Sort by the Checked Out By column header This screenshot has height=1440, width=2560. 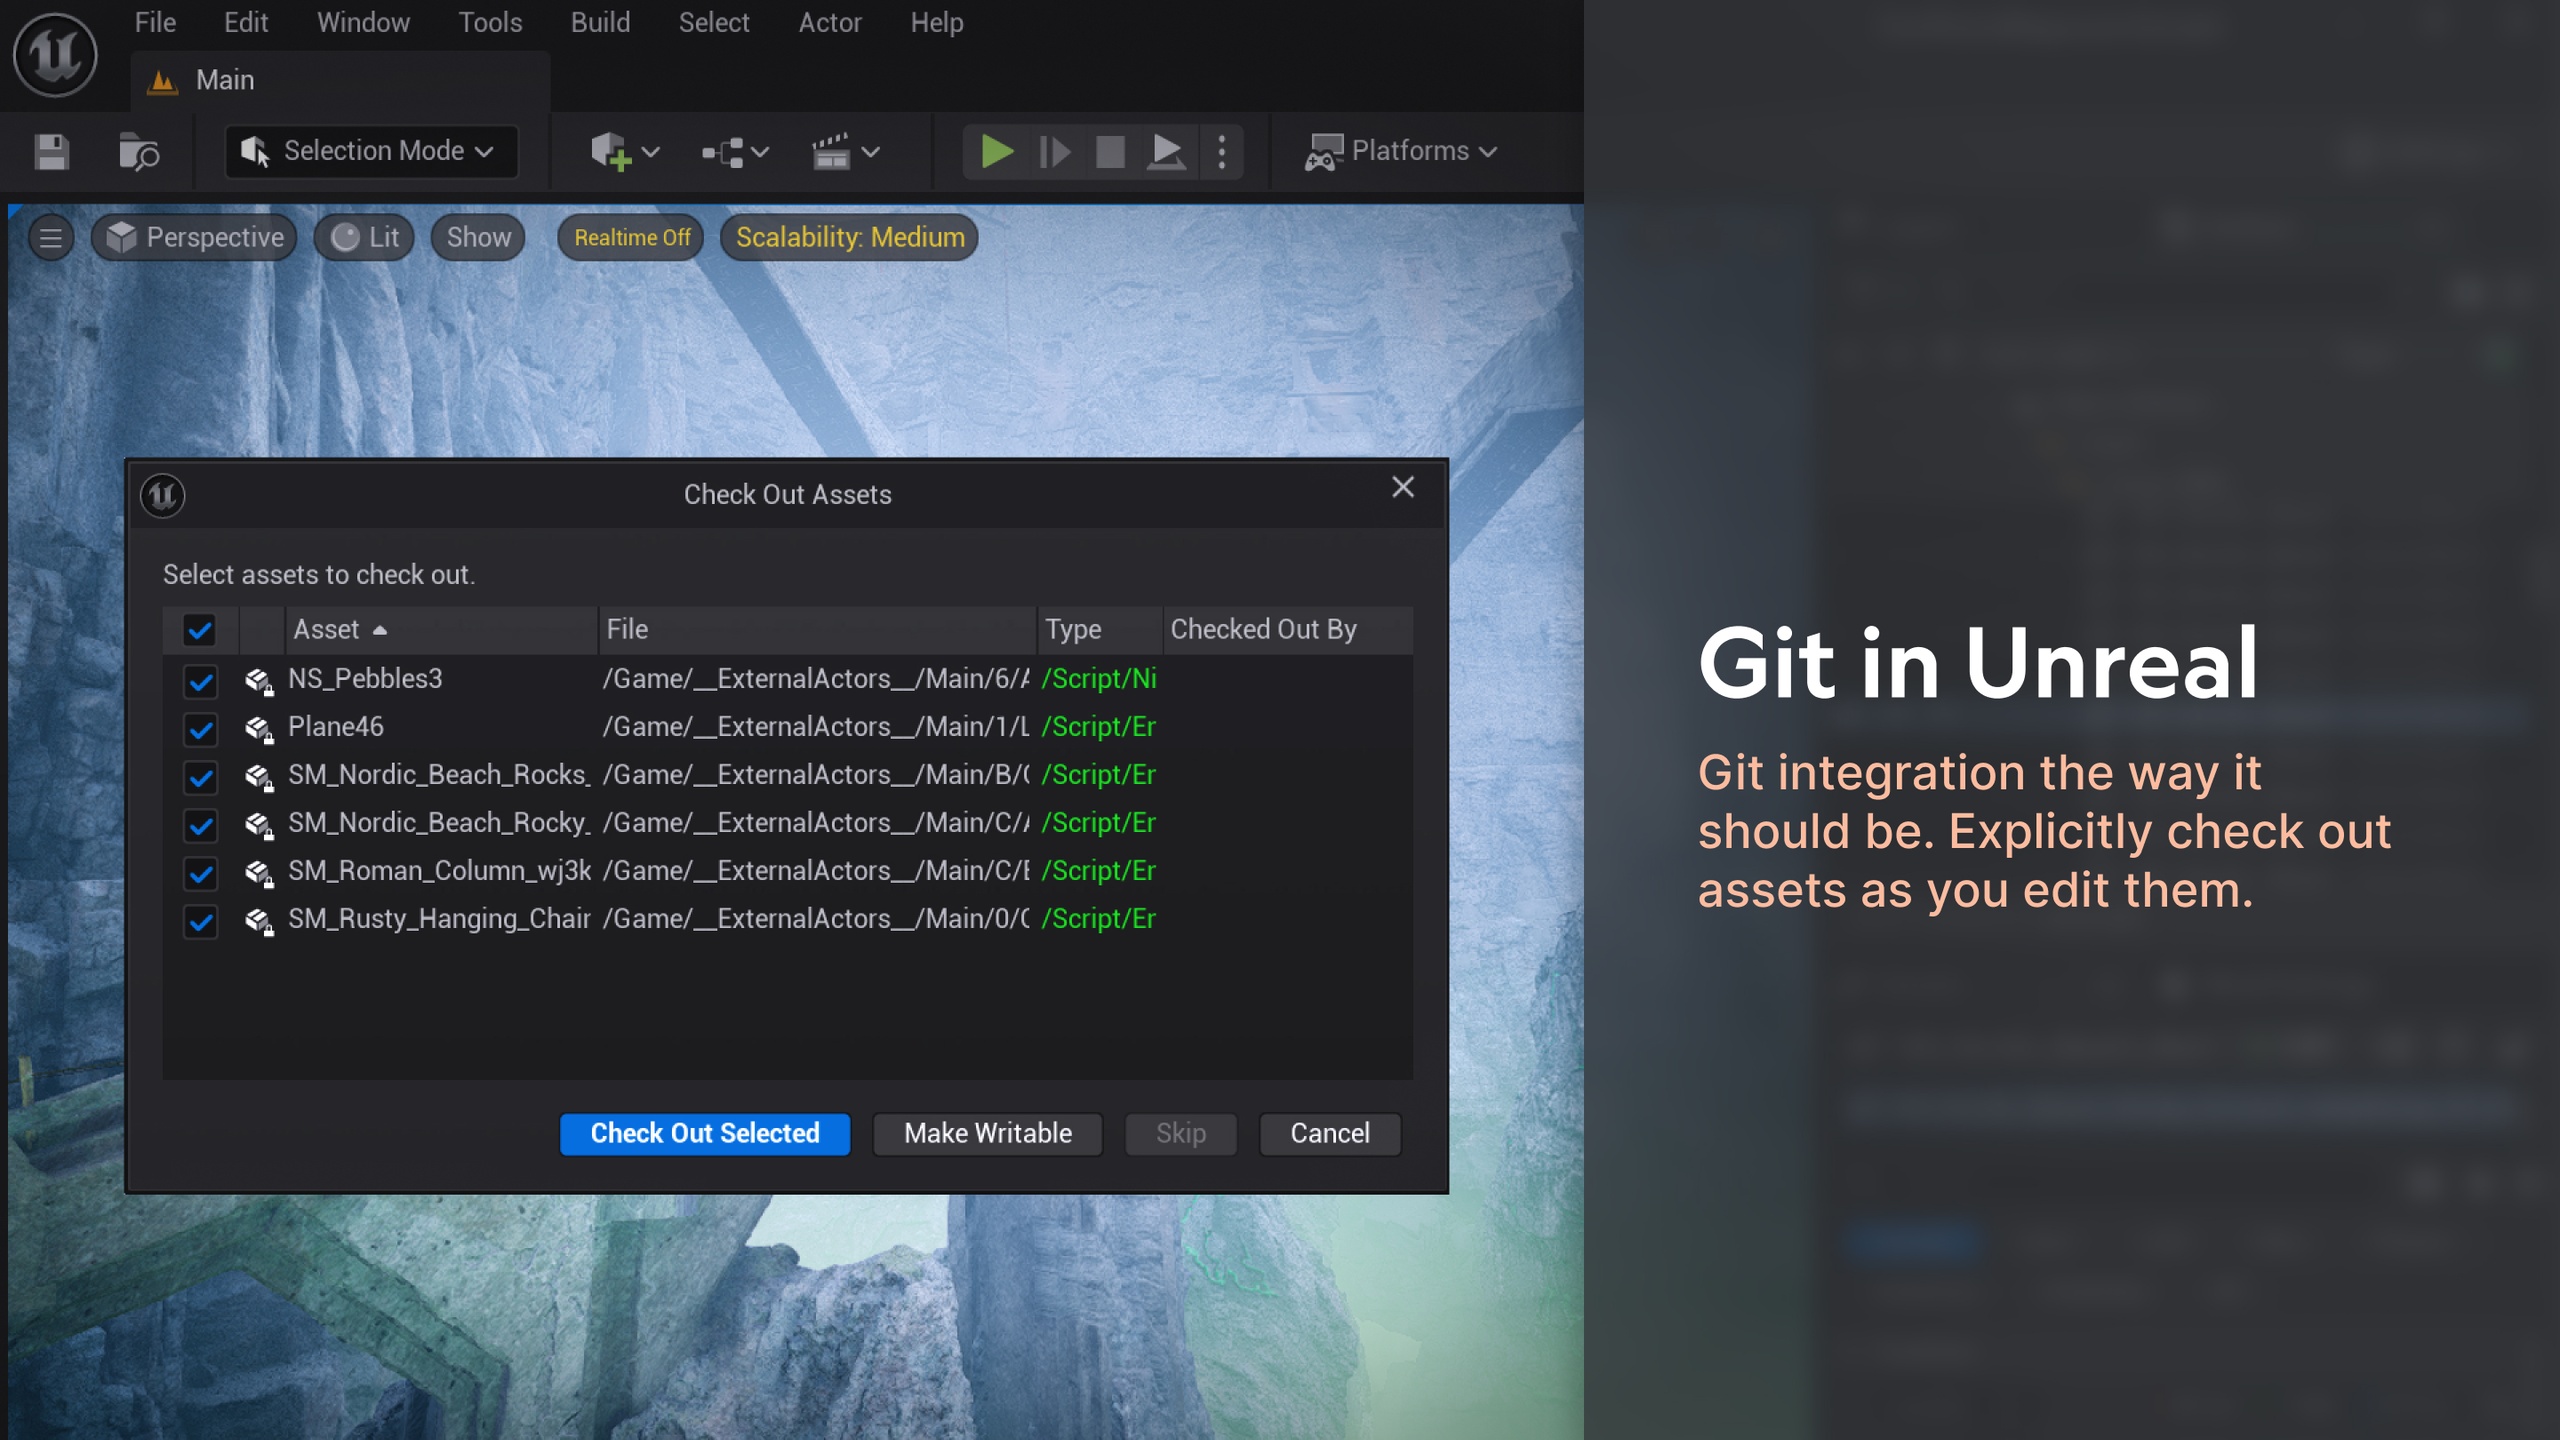[1288, 630]
